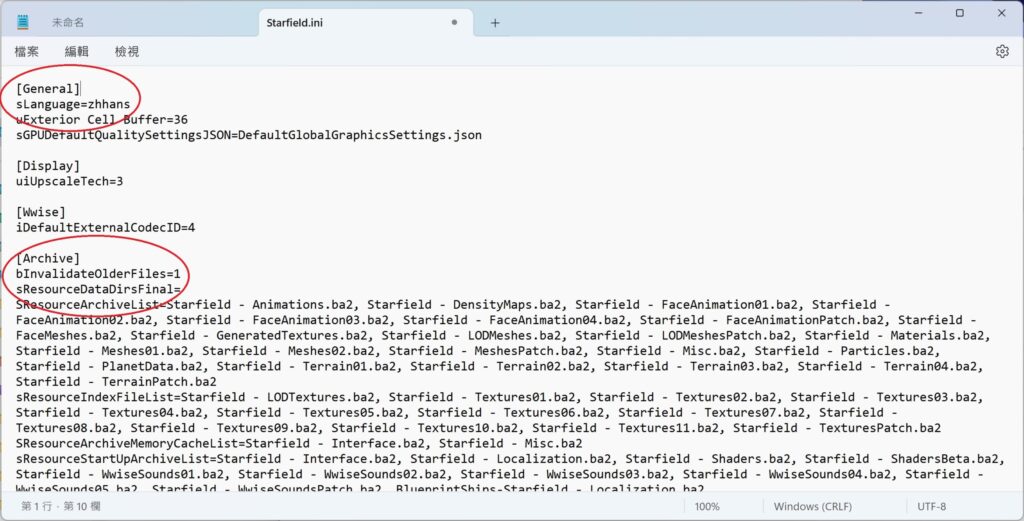Click bInvalidateOlderFiles=1 line

point(98,274)
